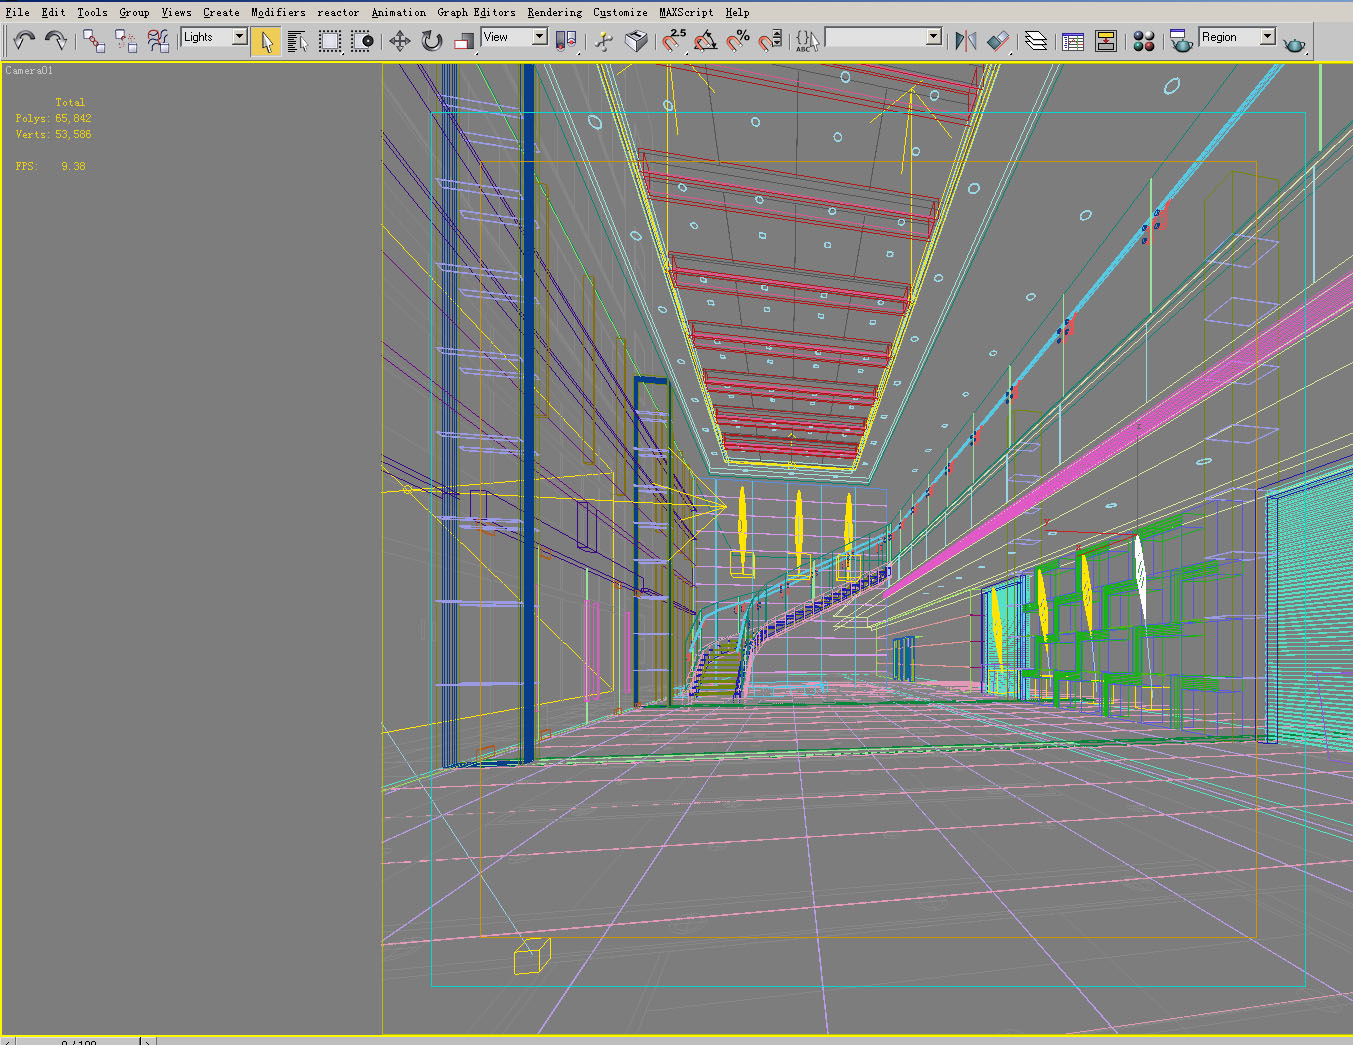1353x1045 pixels.
Task: Toggle the Spinner Snap icon
Action: (770, 40)
